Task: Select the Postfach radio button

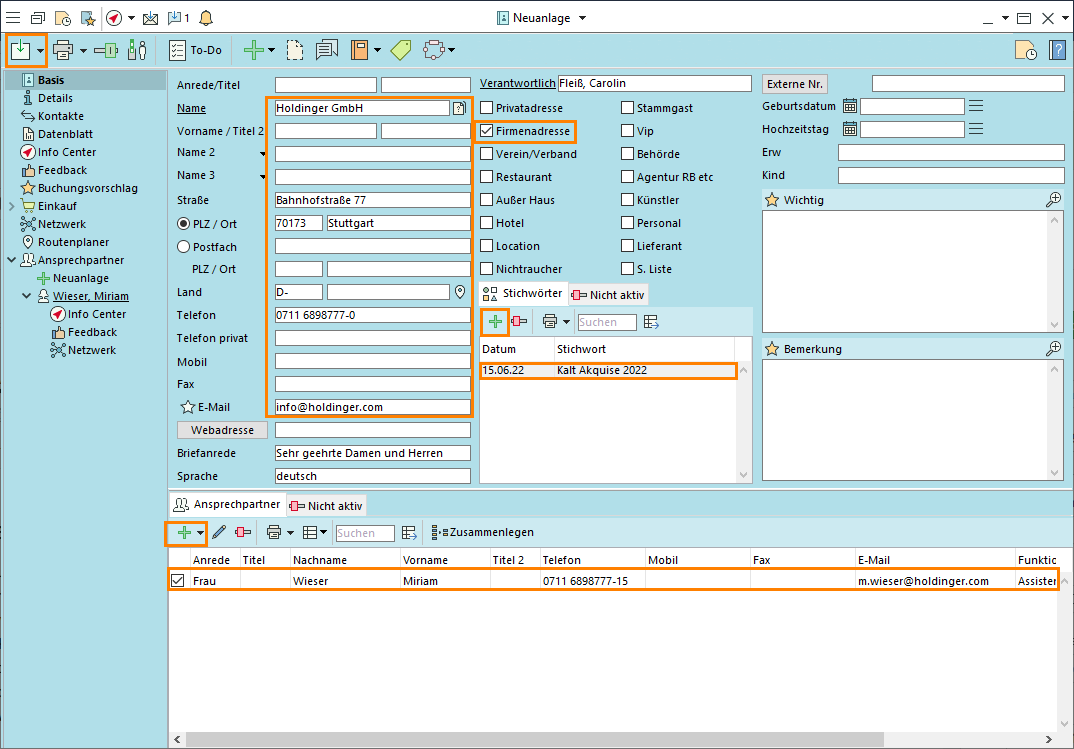Action: (183, 246)
